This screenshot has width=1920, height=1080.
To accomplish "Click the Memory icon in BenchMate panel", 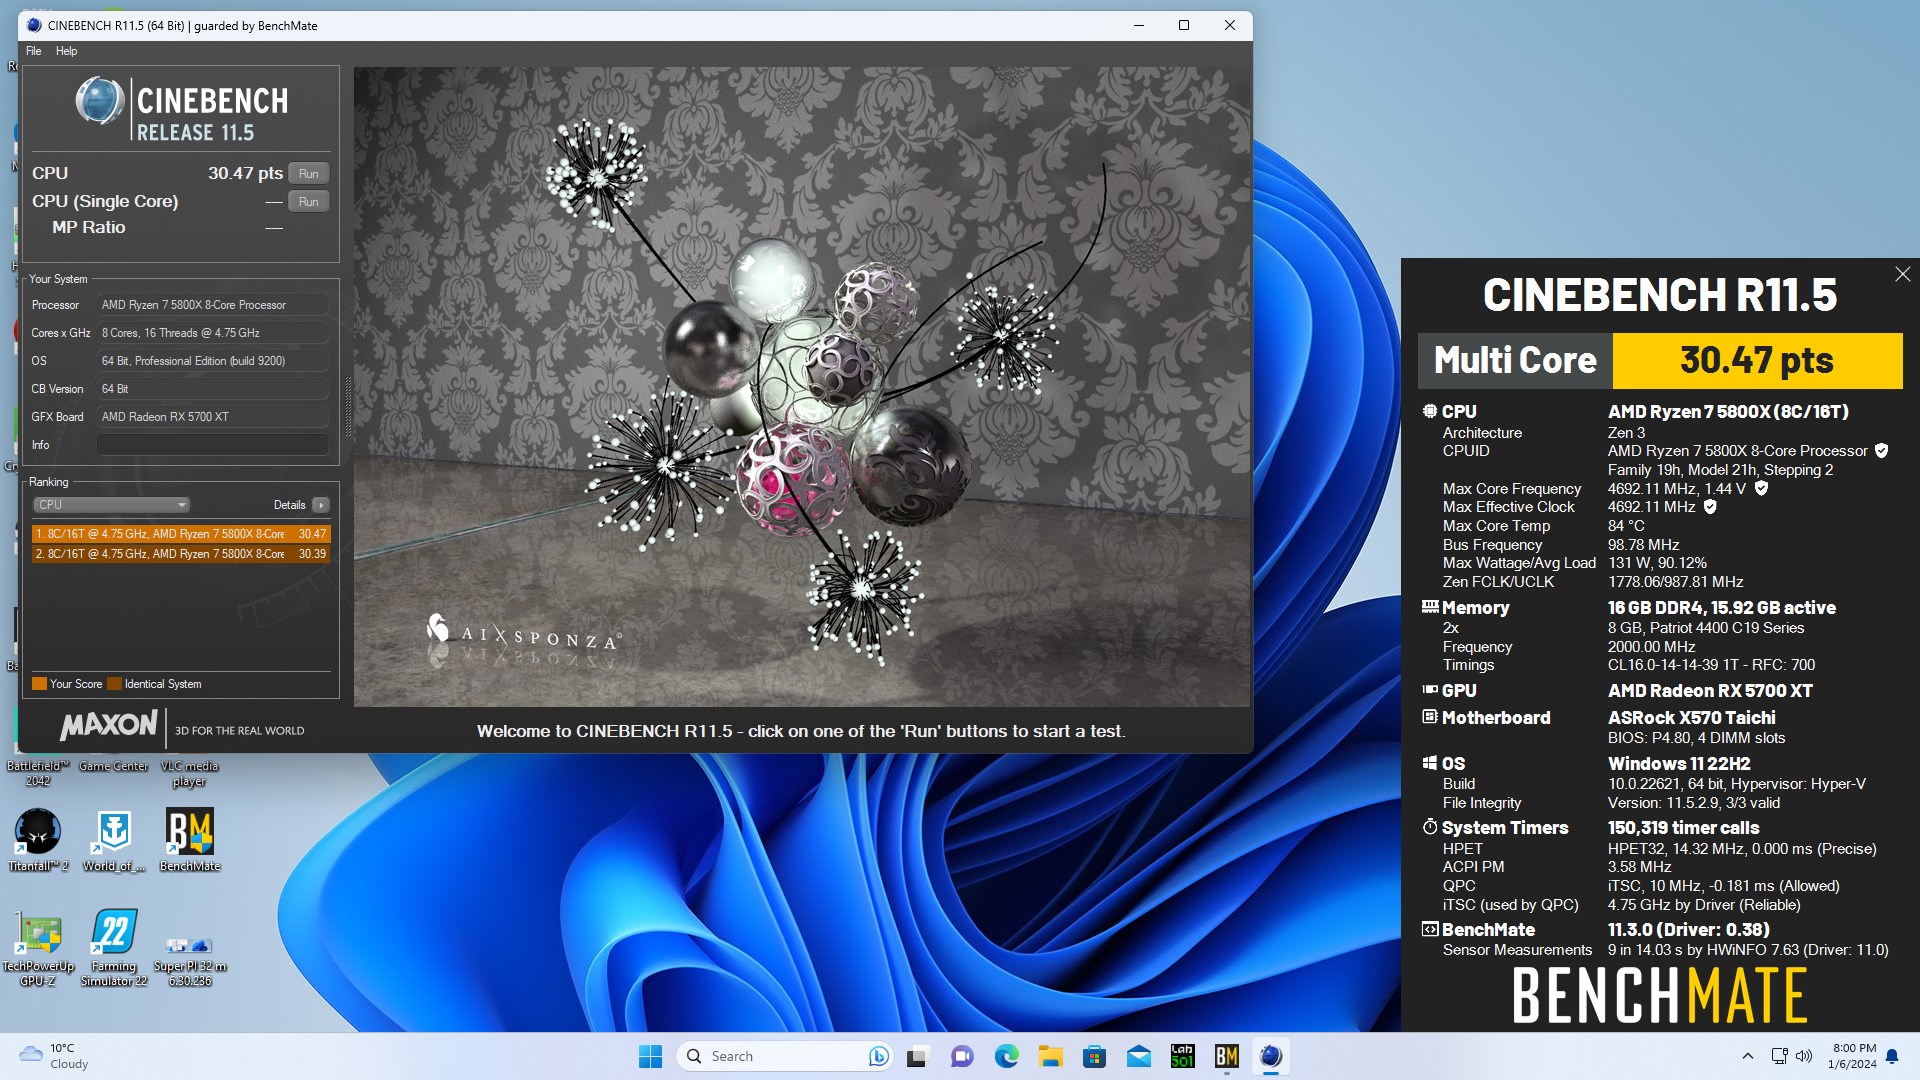I will tap(1430, 607).
